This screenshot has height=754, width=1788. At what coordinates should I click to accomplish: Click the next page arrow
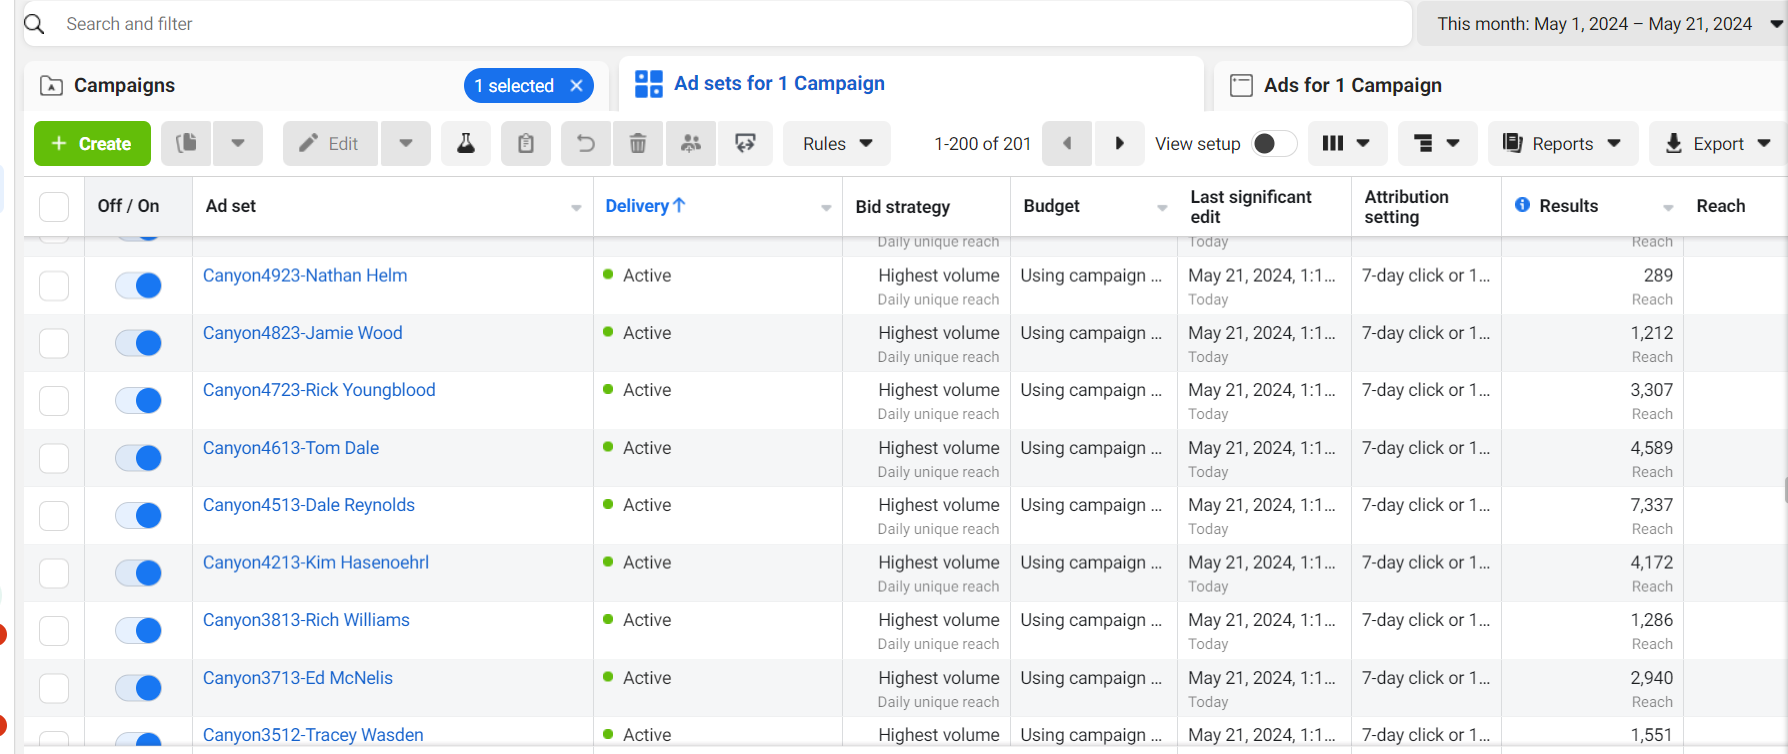click(x=1119, y=144)
